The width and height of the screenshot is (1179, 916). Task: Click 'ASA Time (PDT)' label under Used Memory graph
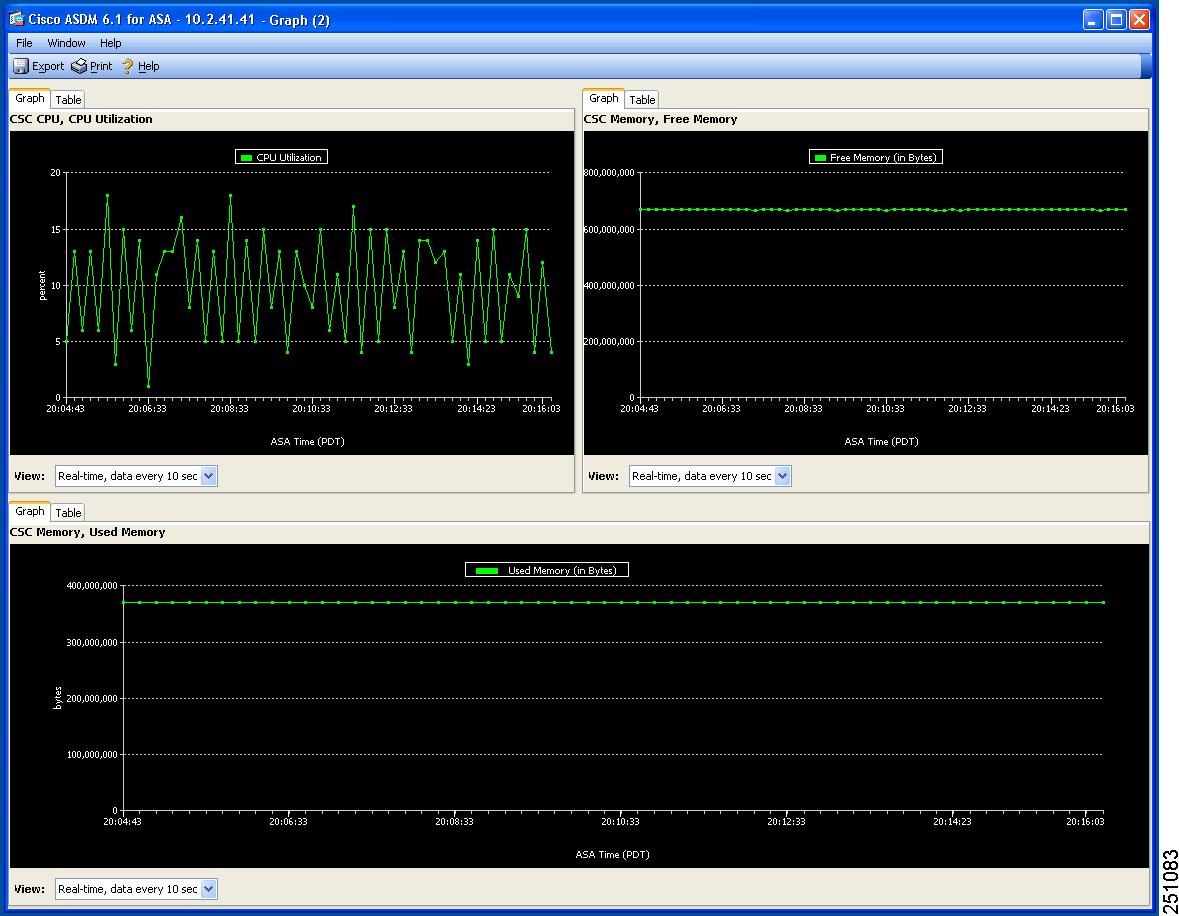click(x=612, y=854)
